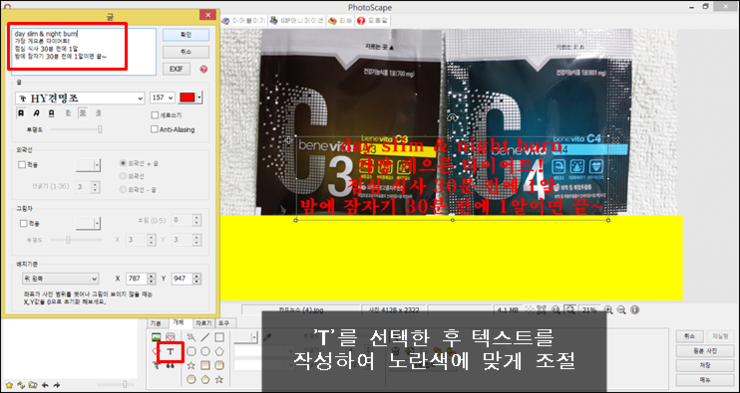
Task: Enable the vertical writing checkbox
Action: coord(154,115)
